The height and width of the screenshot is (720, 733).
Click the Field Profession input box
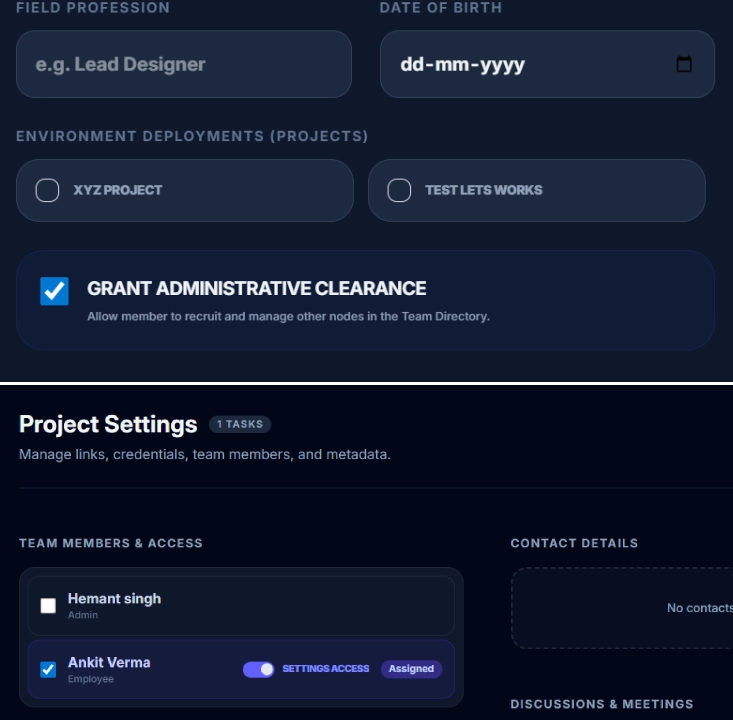pyautogui.click(x=184, y=64)
